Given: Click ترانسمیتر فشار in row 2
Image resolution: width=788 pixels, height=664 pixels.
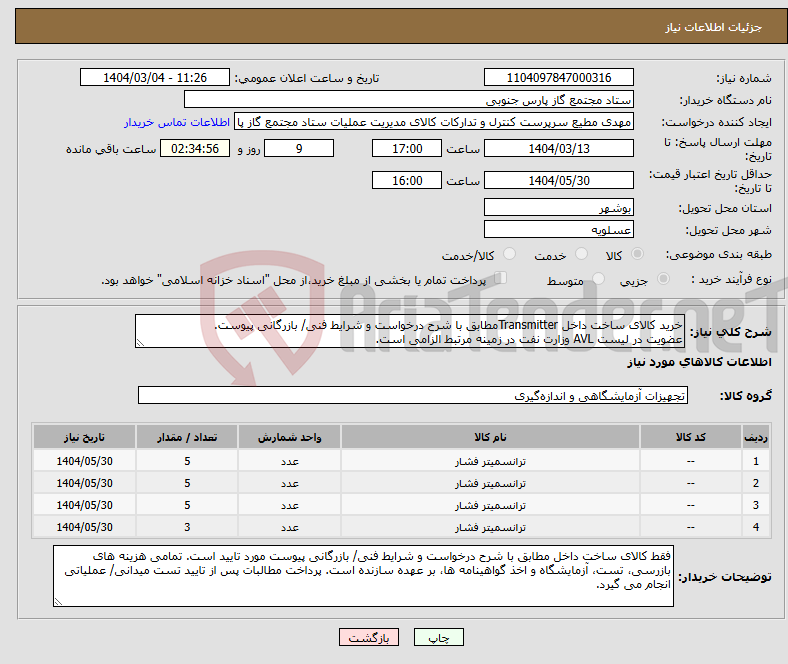Looking at the screenshot, I should point(490,483).
